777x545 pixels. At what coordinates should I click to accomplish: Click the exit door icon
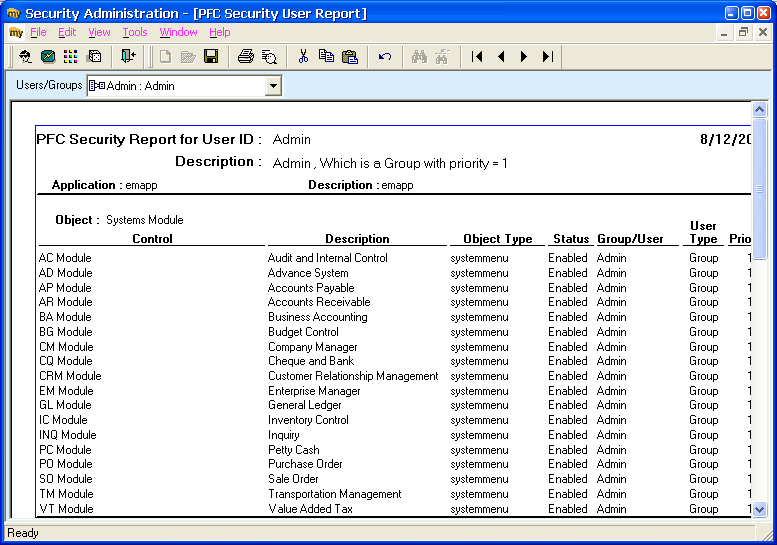pyautogui.click(x=128, y=56)
